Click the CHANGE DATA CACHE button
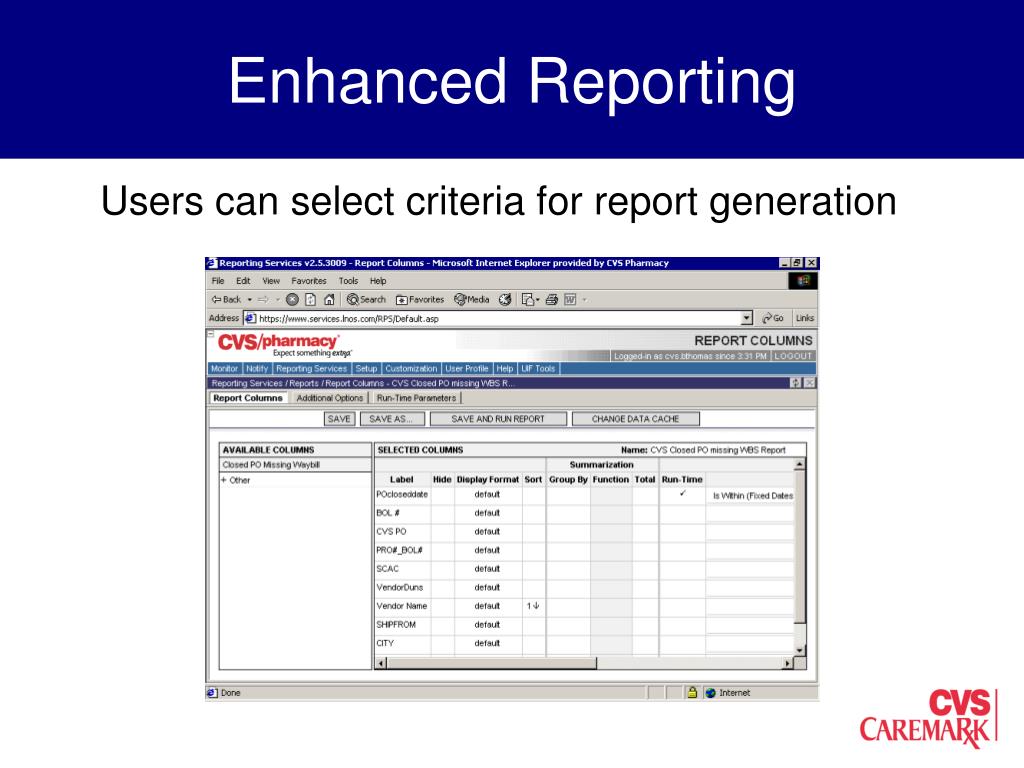This screenshot has width=1024, height=768. click(x=635, y=419)
